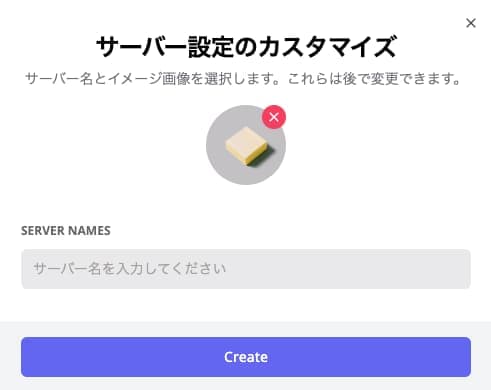Click the word NAMES in field label
Image resolution: width=491 pixels, height=390 pixels.
[x=89, y=231]
